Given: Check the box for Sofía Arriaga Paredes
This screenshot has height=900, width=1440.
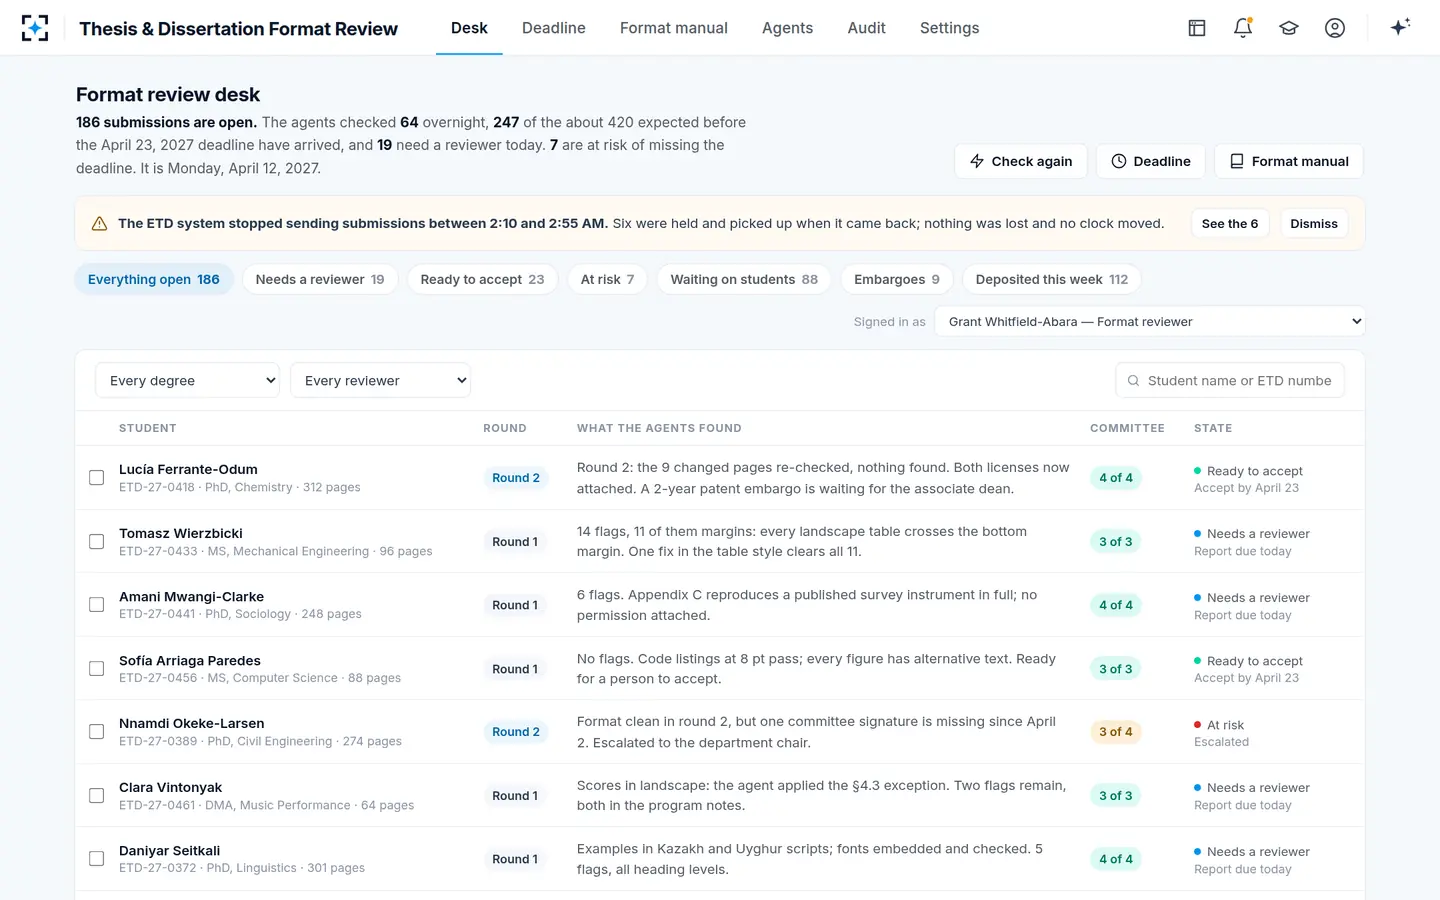Looking at the screenshot, I should pos(97,669).
